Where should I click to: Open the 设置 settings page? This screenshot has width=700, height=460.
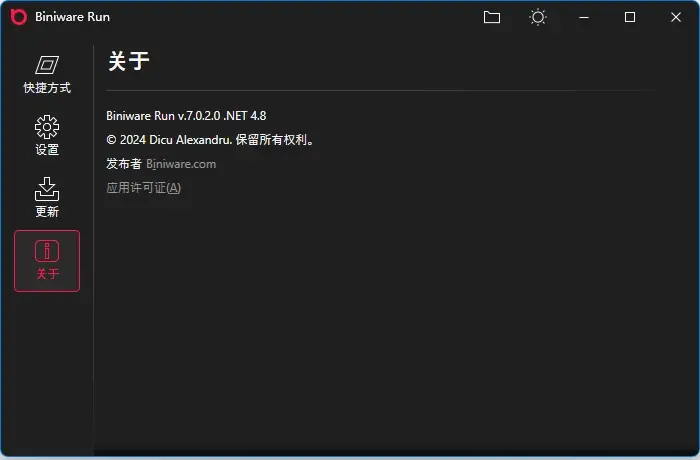coord(47,136)
